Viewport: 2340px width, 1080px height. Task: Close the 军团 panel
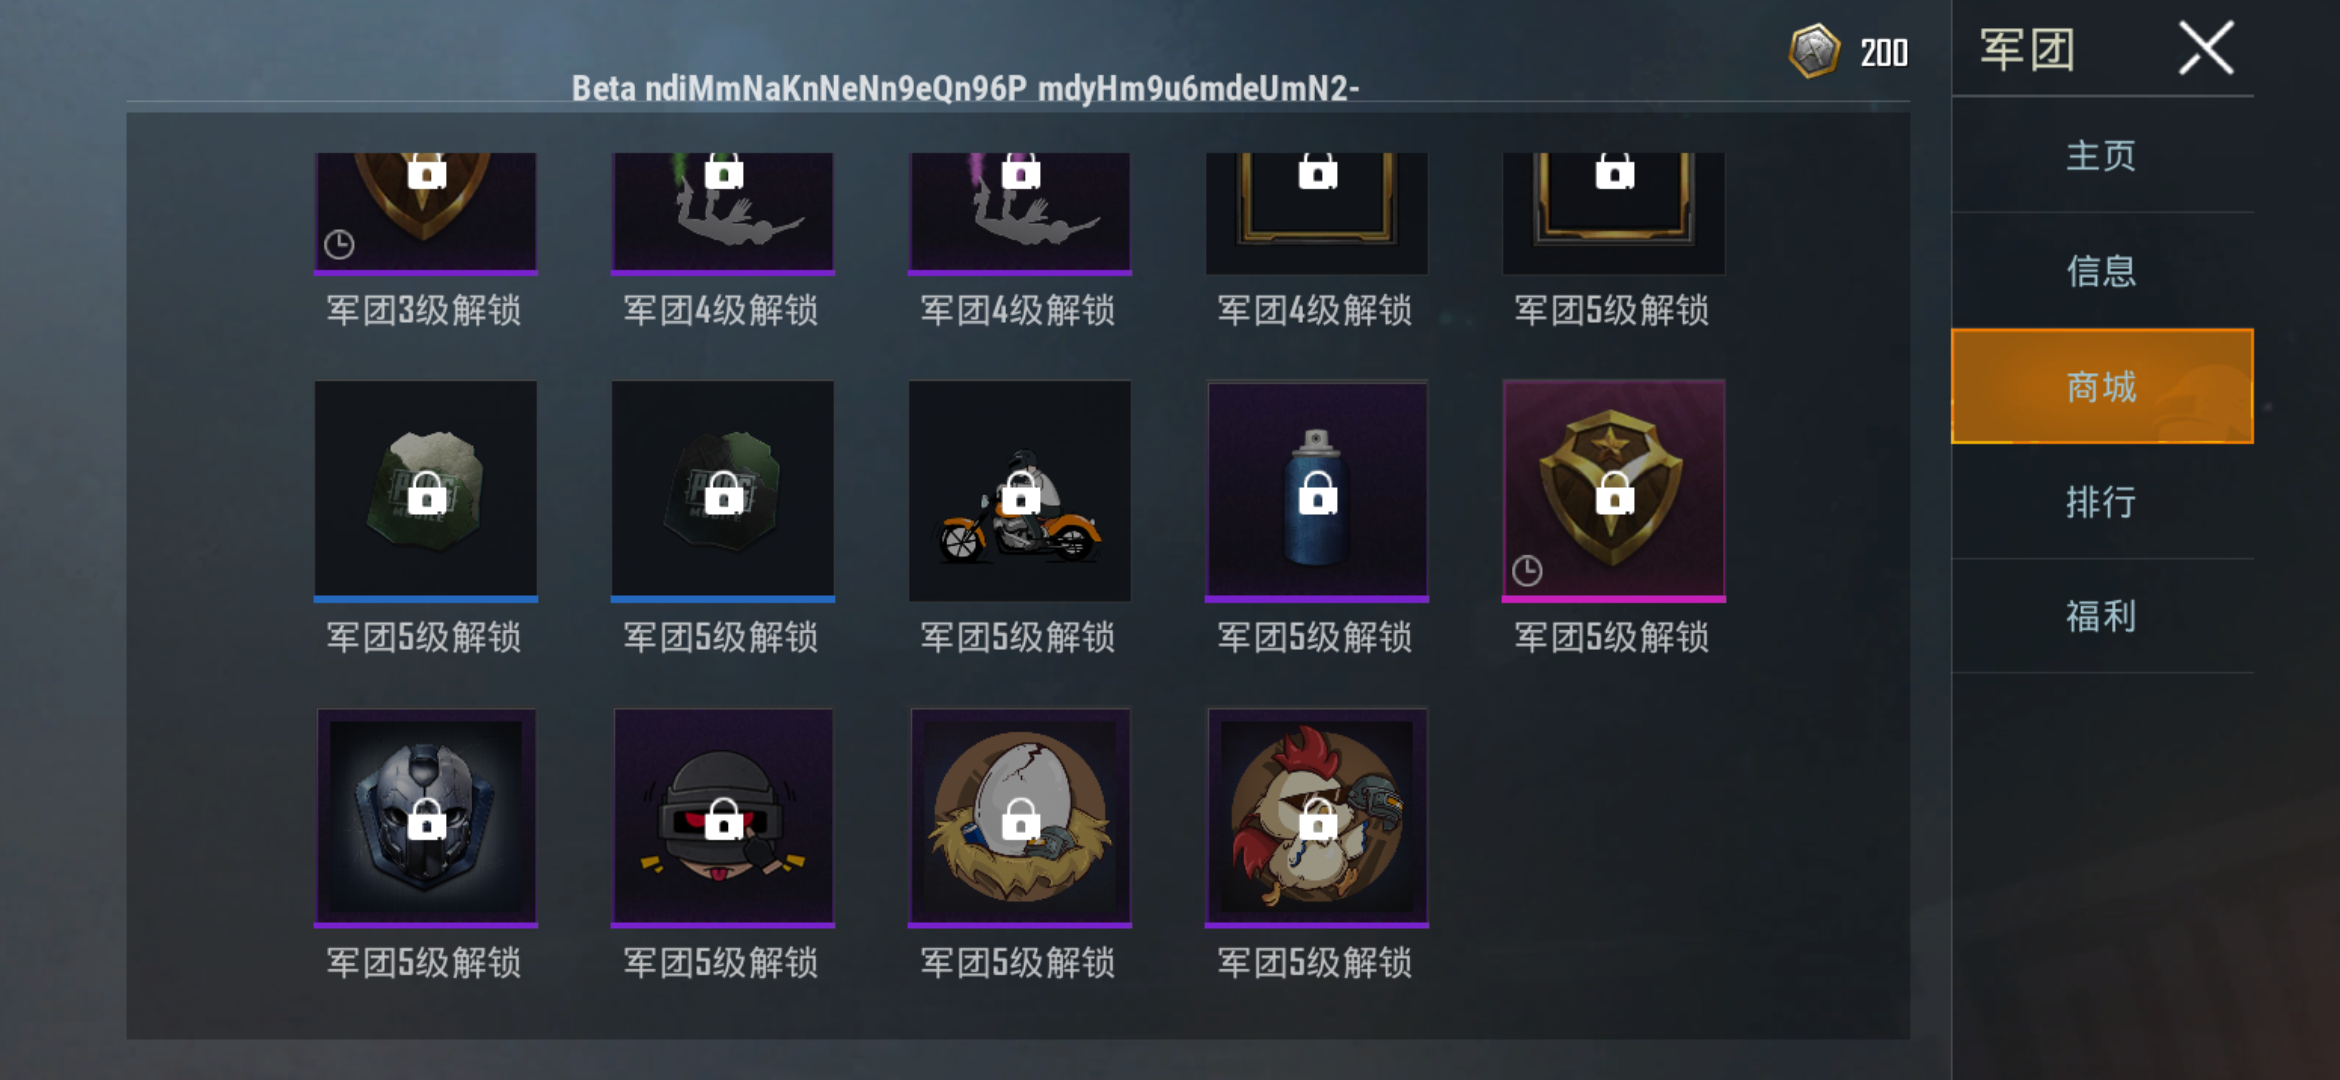2206,48
